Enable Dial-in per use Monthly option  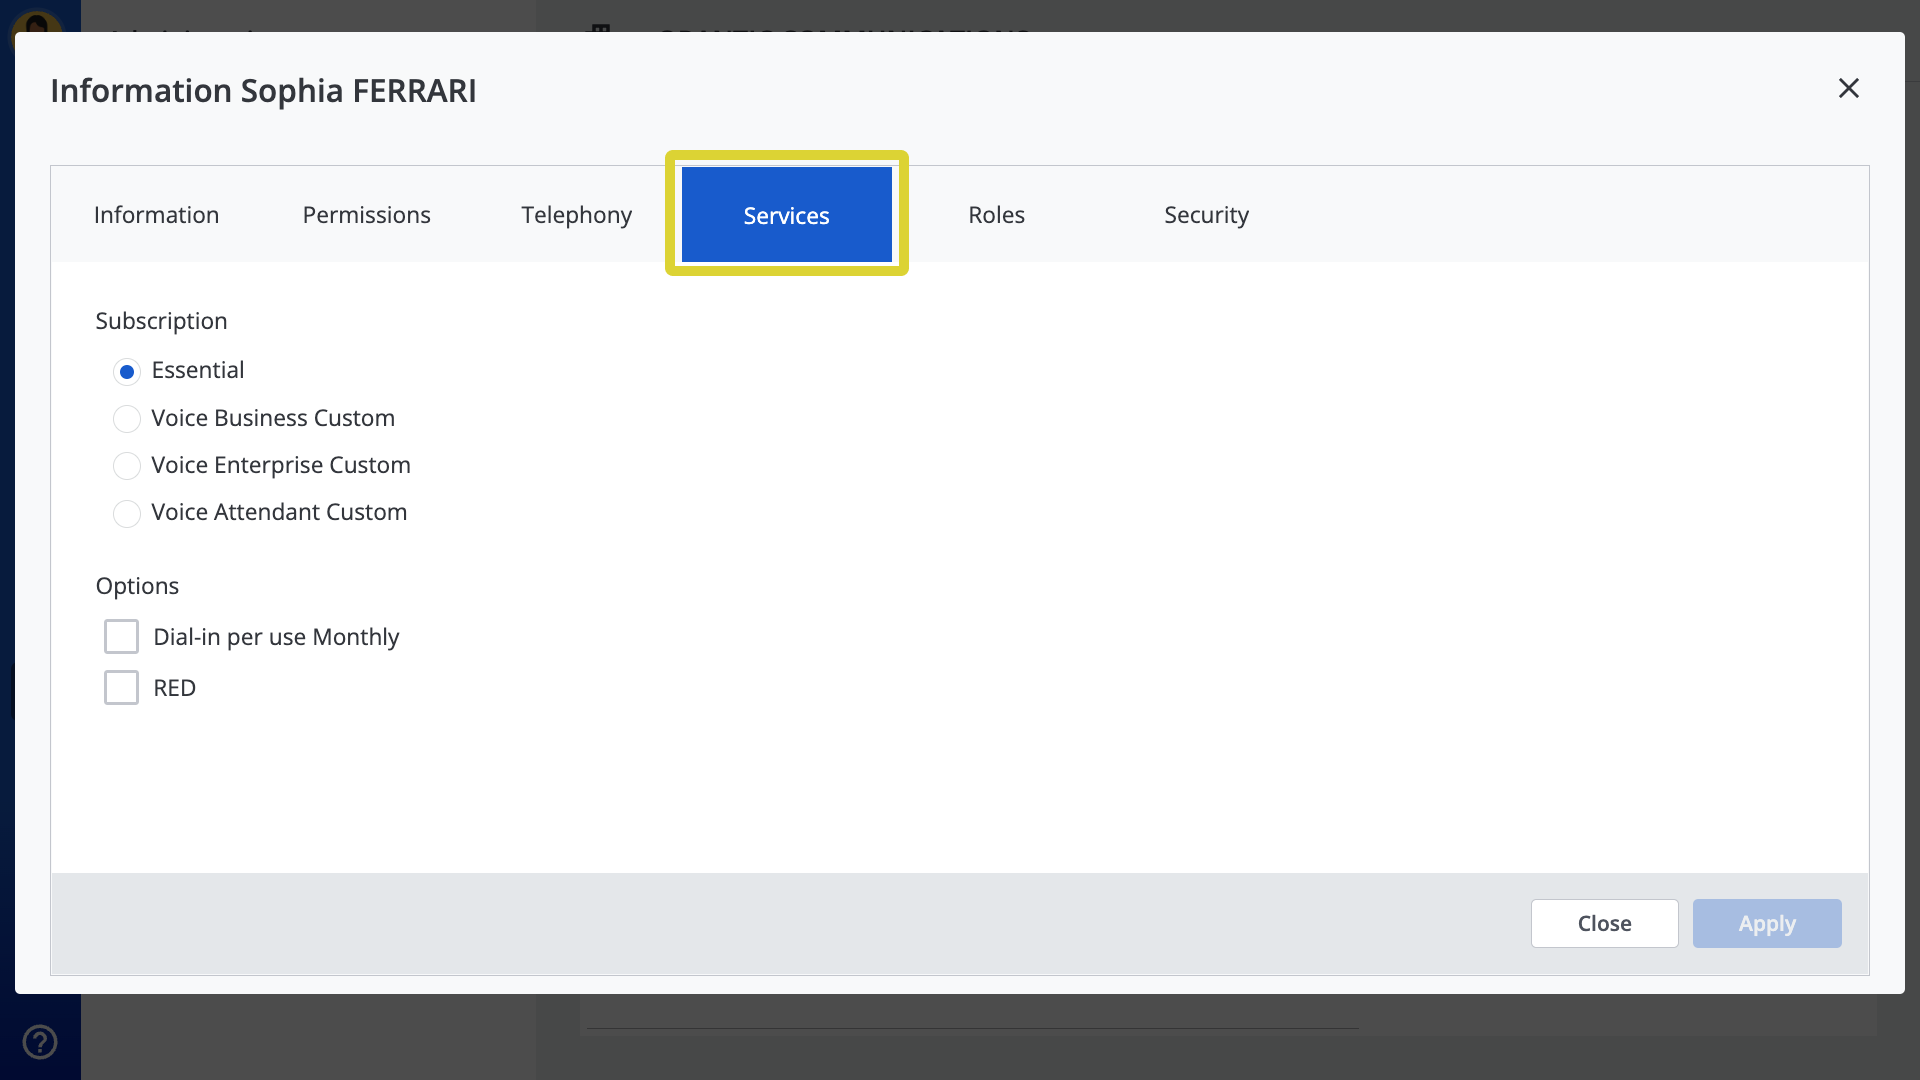(x=121, y=636)
